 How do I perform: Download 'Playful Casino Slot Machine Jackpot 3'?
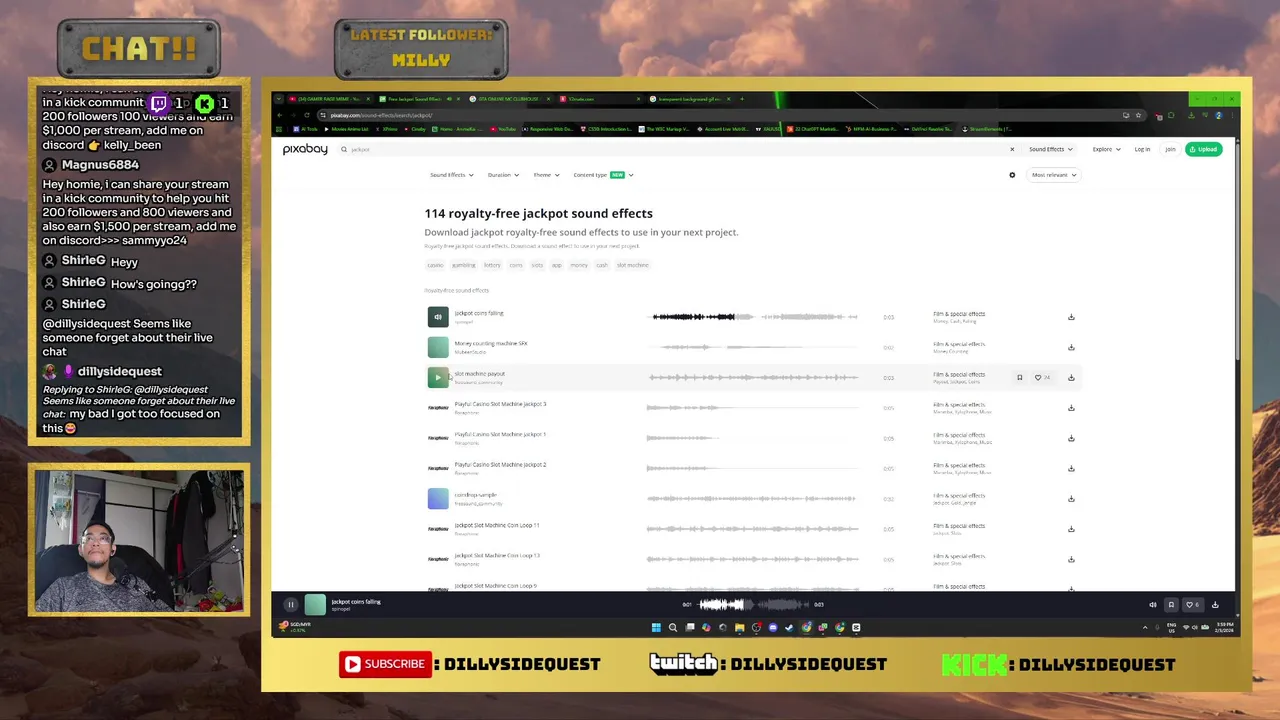click(x=1071, y=408)
